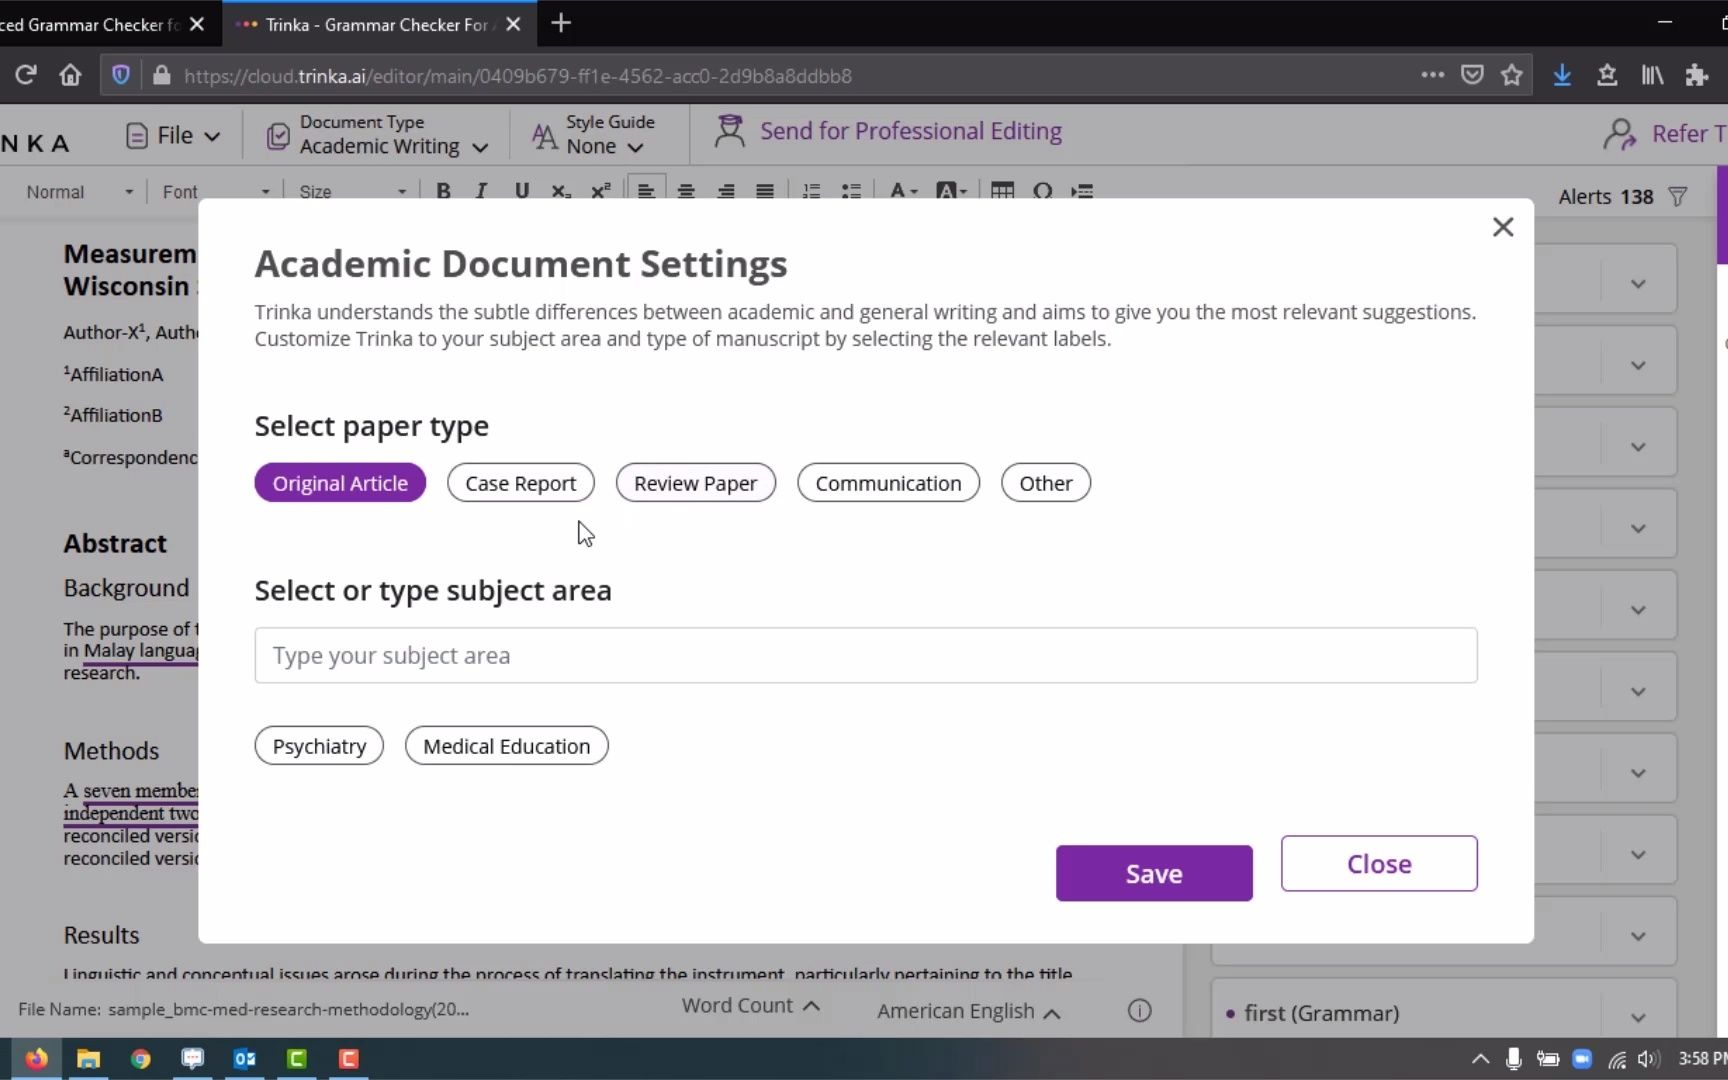Go to browser home page
1728x1080 pixels.
pos(70,75)
